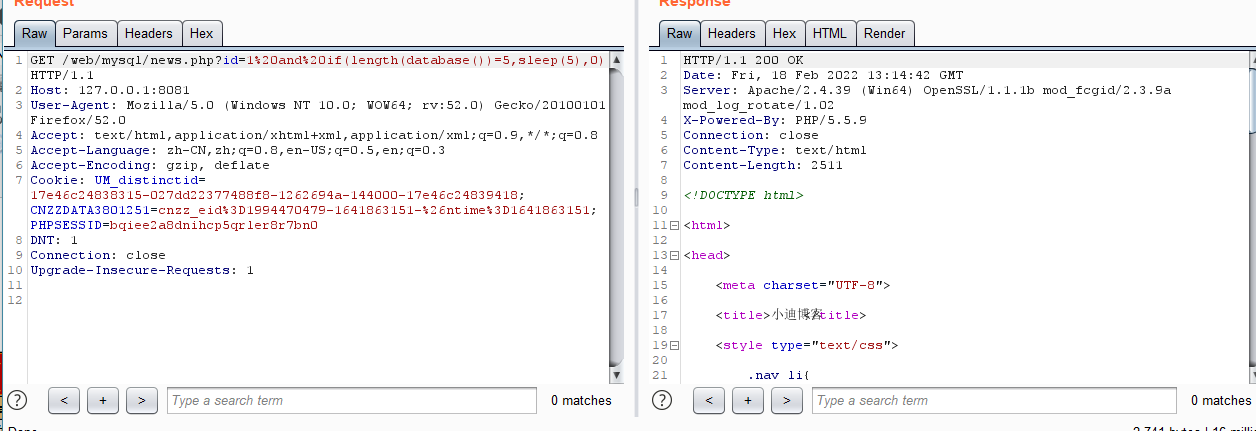This screenshot has height=431, width=1256.
Task: Click the CNZZDATA cookie line
Action: pos(311,210)
